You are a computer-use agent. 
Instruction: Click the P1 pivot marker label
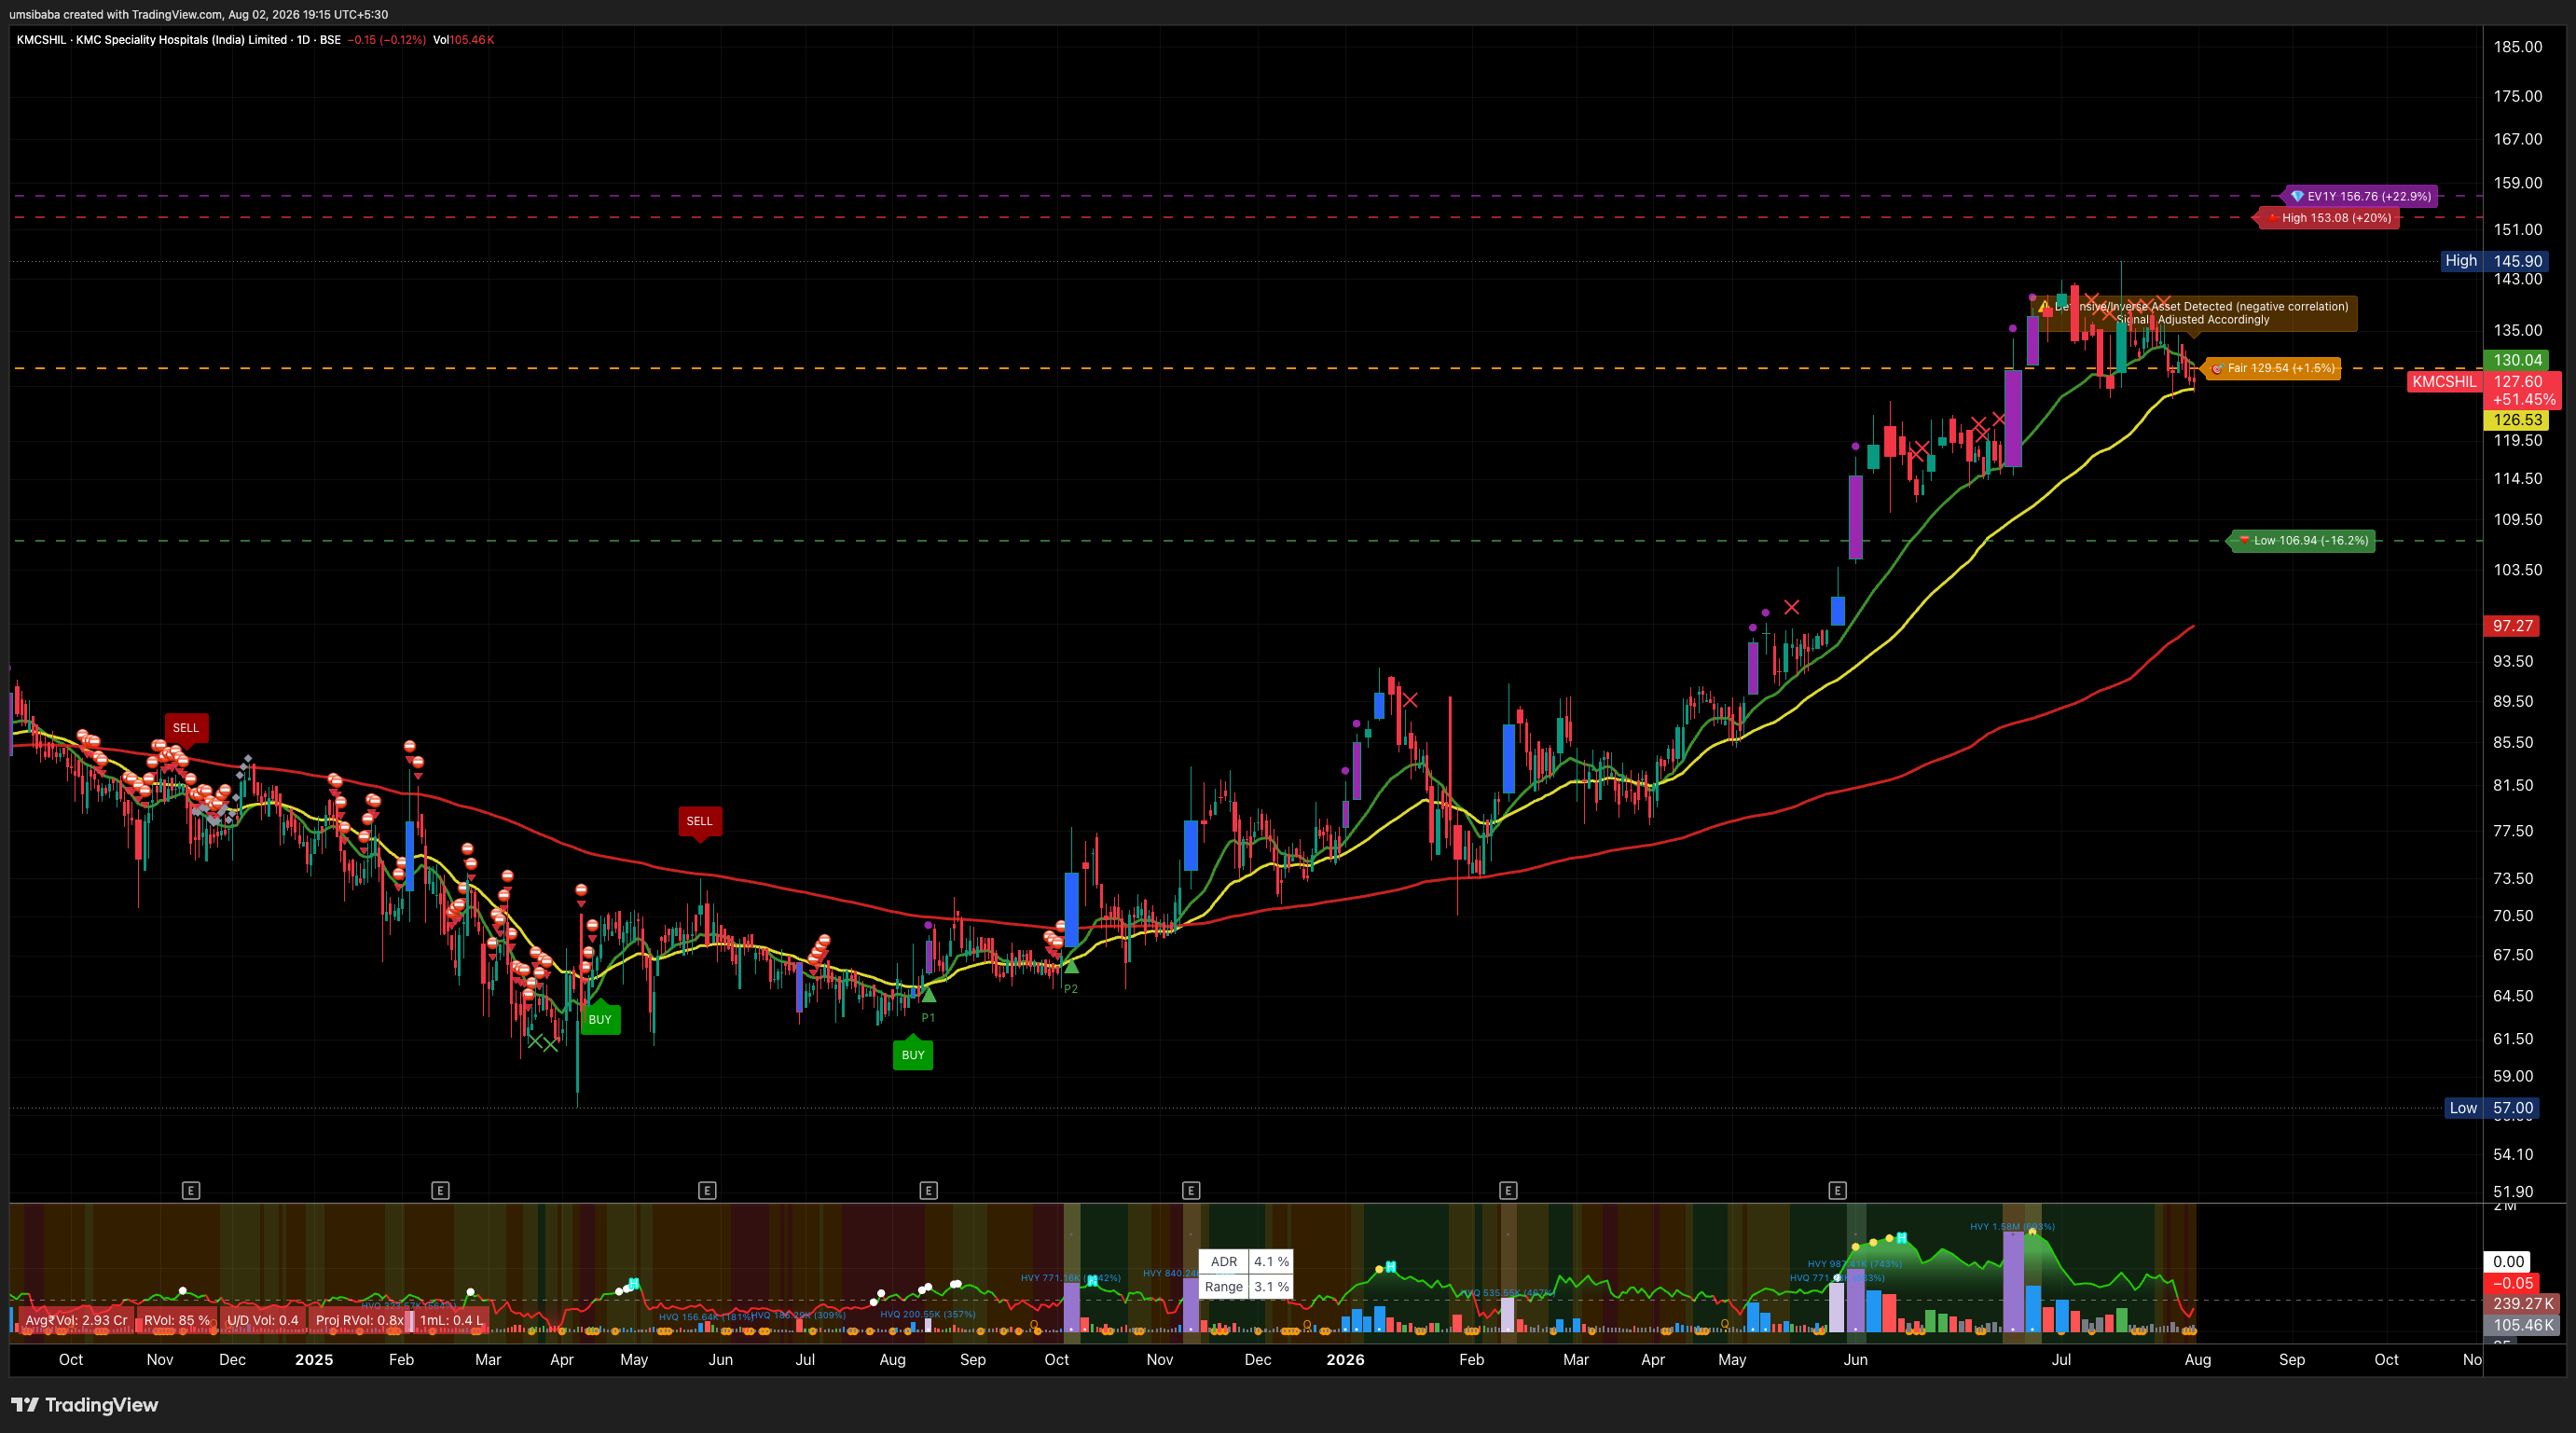point(928,1018)
